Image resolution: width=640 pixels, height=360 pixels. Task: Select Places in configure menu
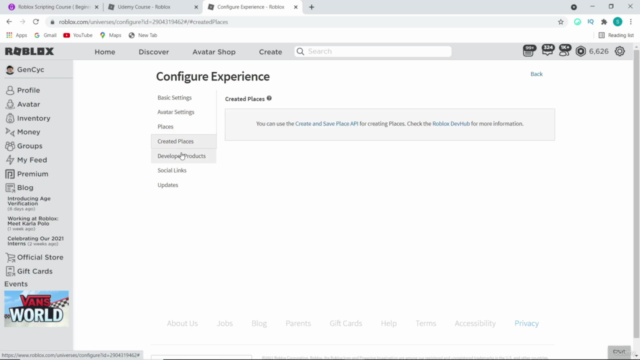[x=183, y=127]
